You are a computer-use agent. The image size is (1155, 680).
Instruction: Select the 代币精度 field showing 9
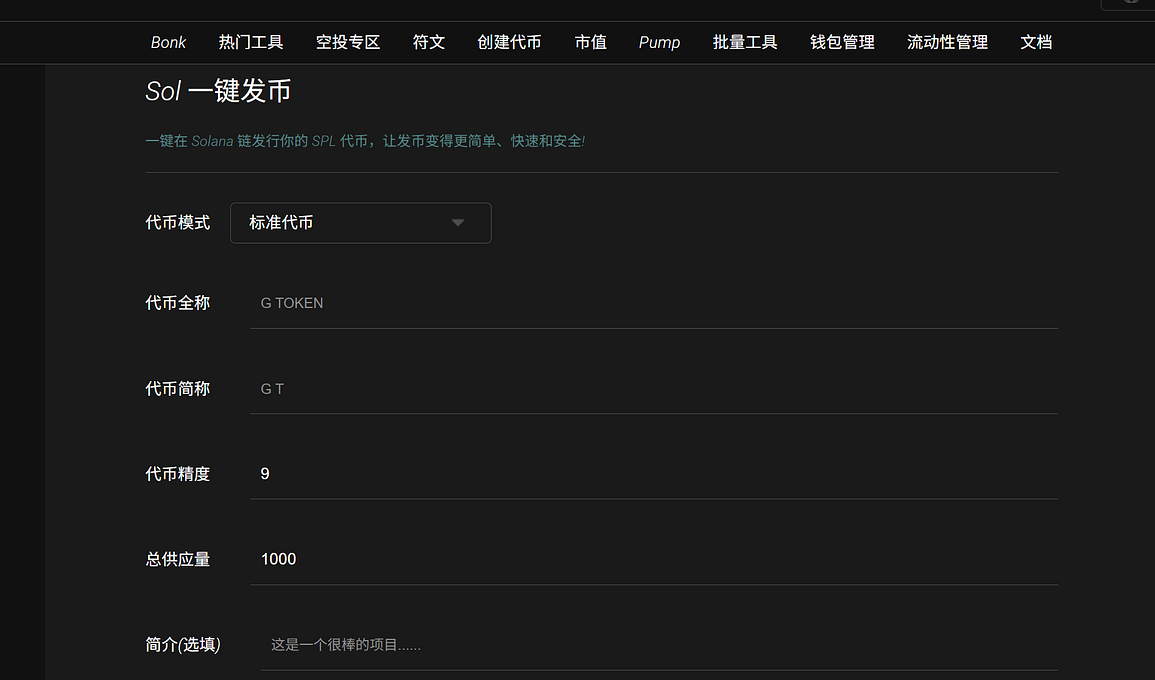[653, 474]
